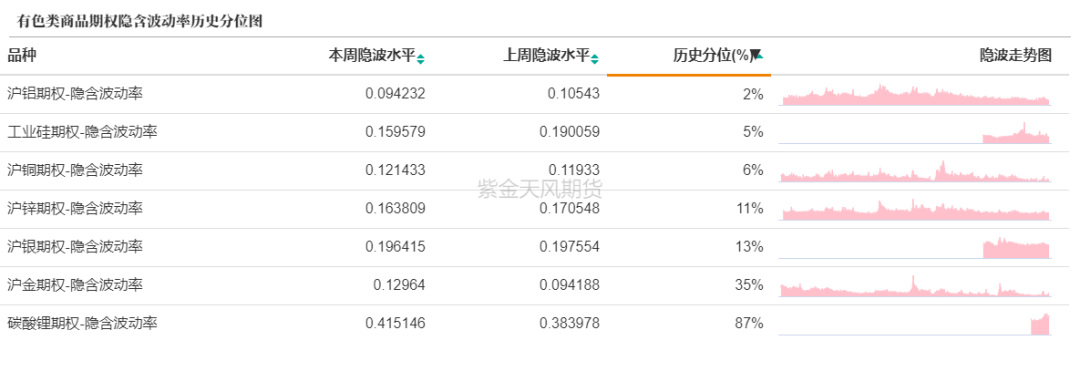Click the 品种 column header
The height and width of the screenshot is (392, 1080).
pos(22,56)
